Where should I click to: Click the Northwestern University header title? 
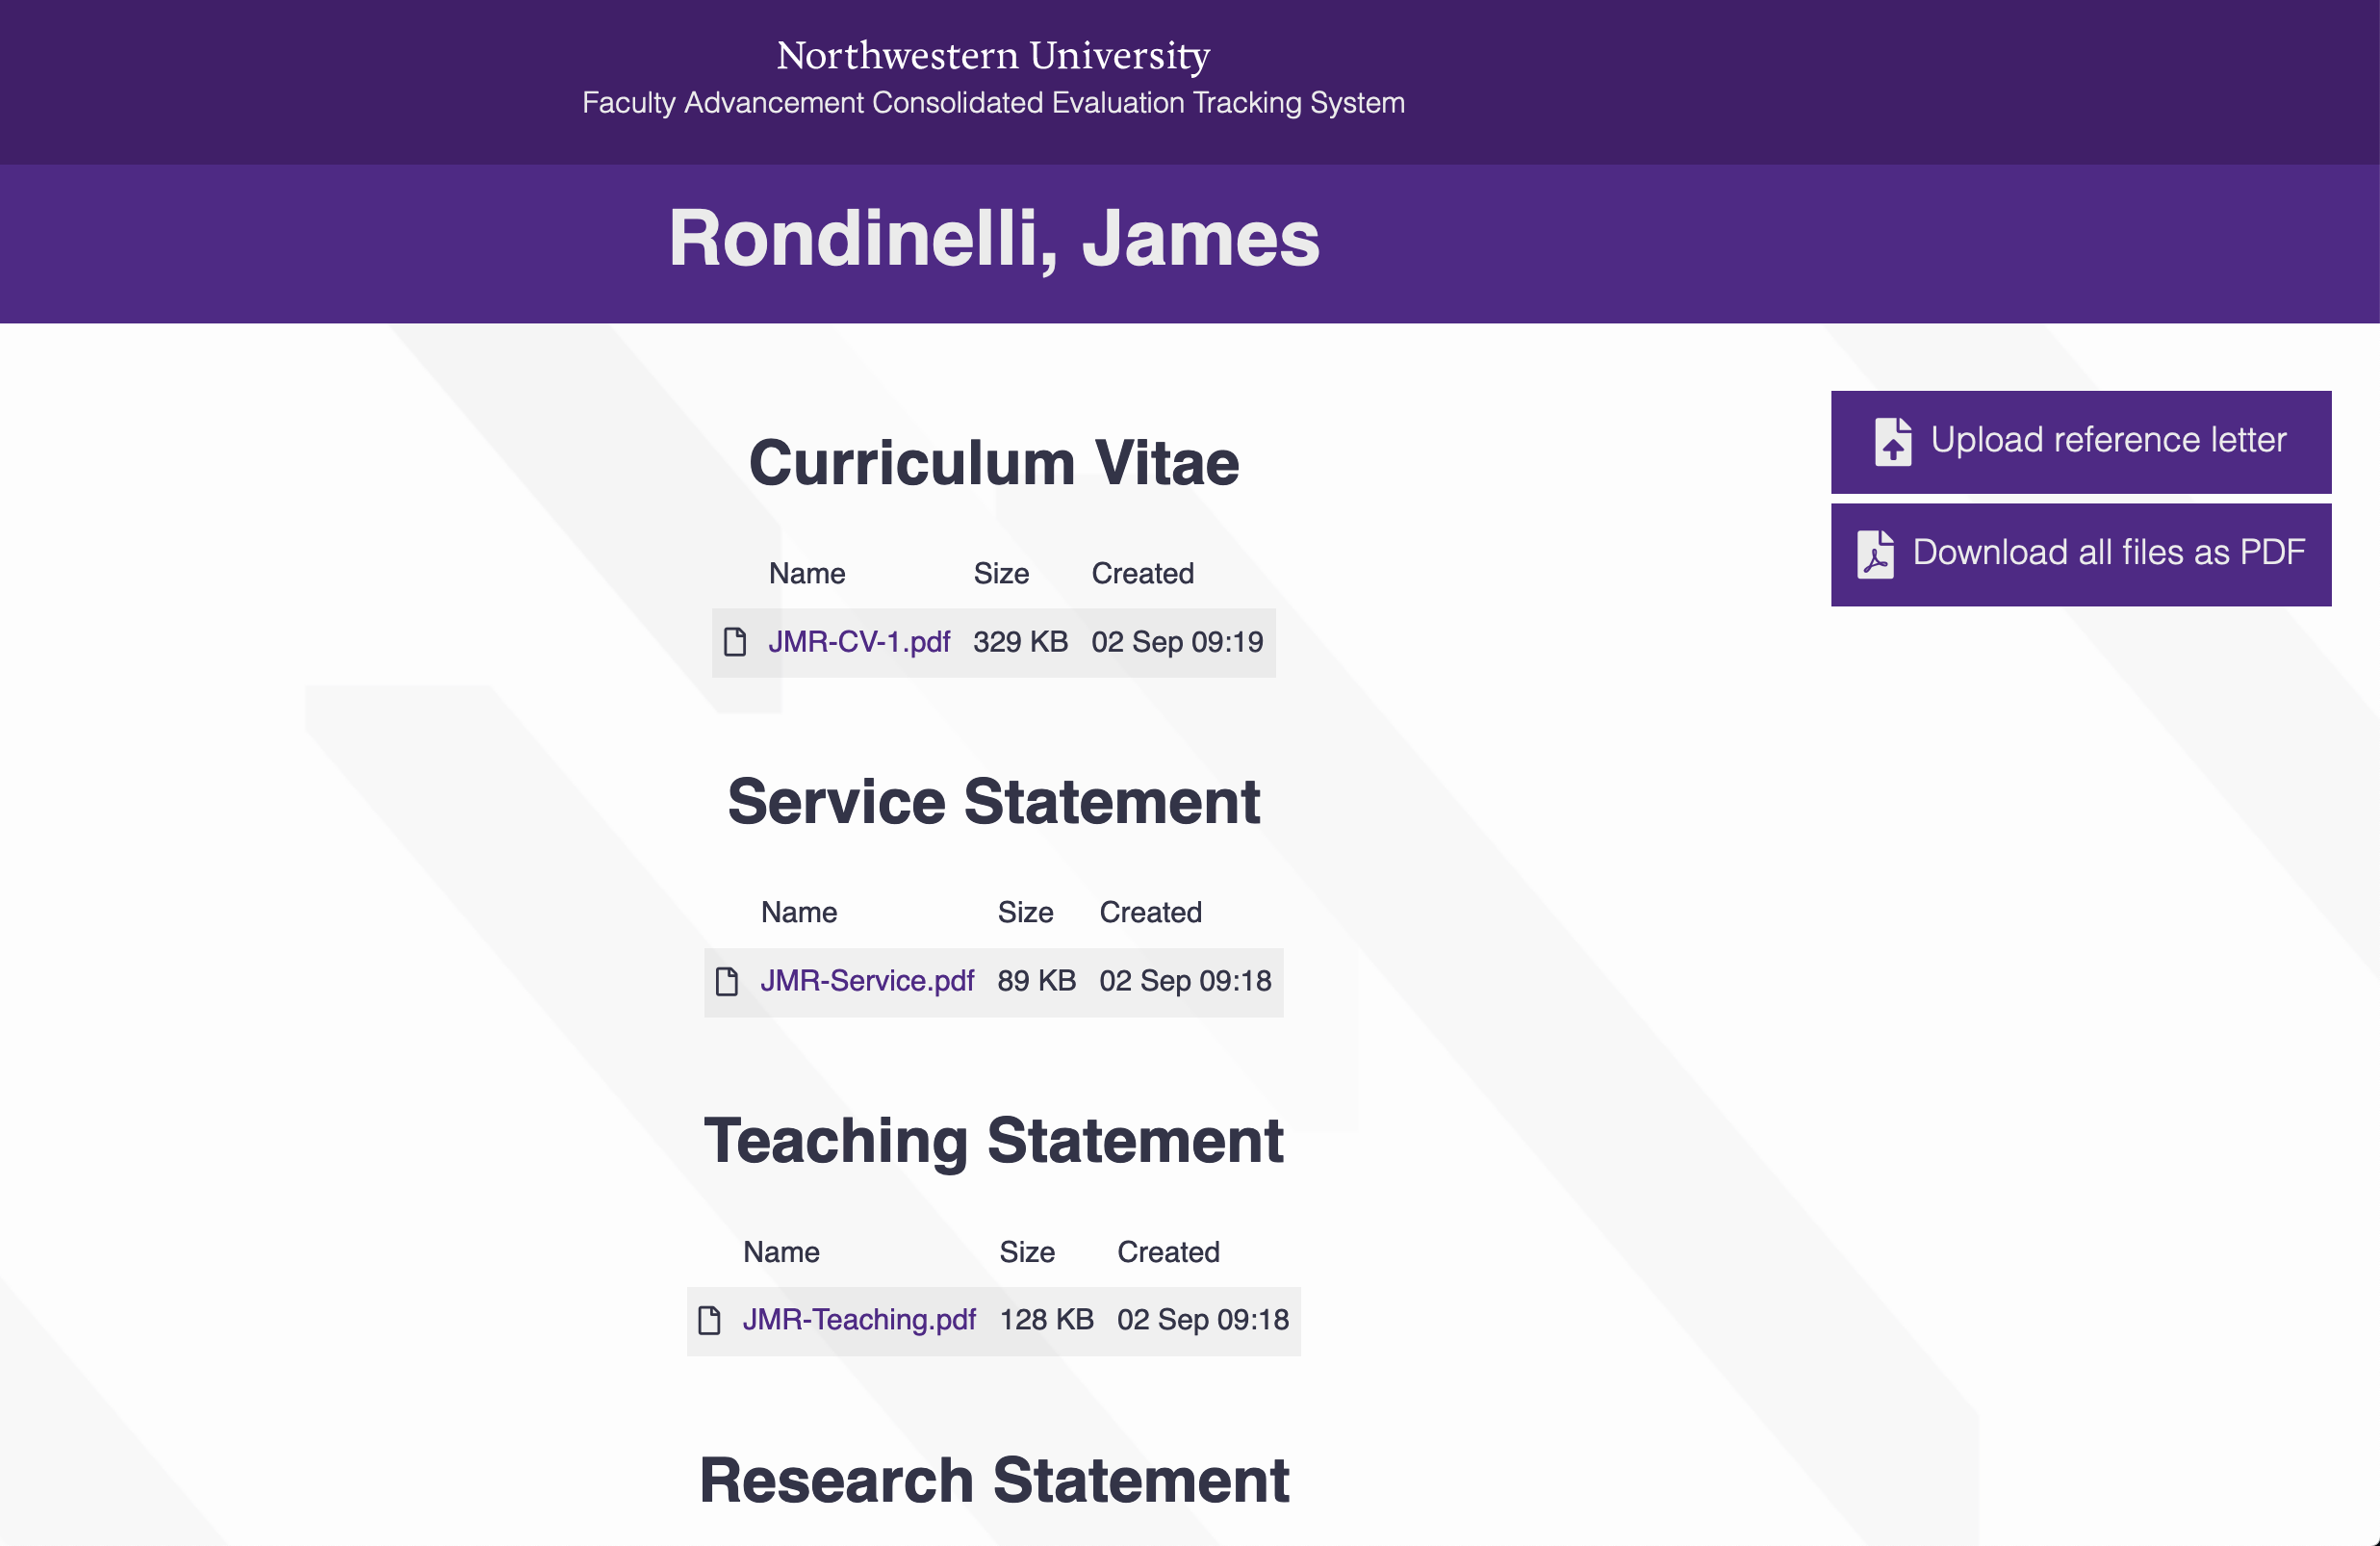pyautogui.click(x=993, y=55)
